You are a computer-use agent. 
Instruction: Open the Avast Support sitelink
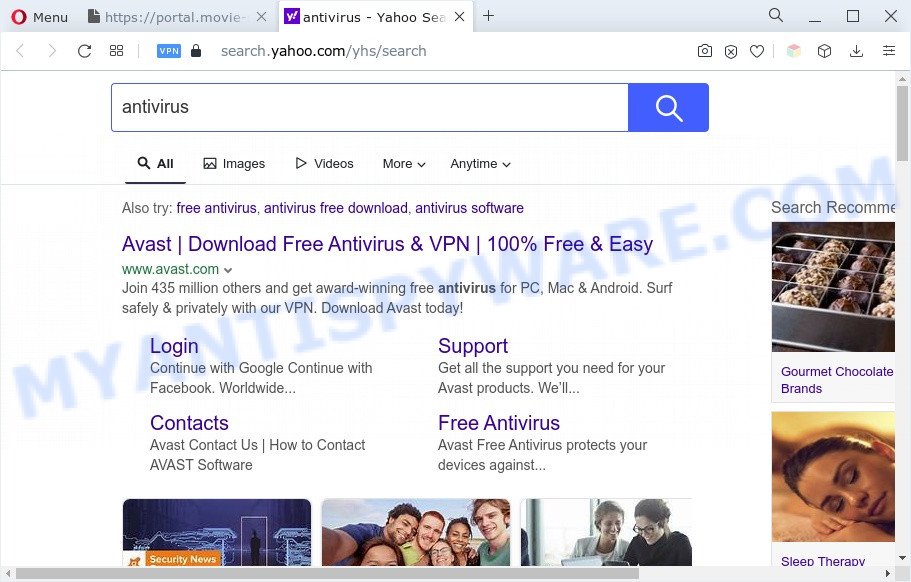[x=473, y=346]
